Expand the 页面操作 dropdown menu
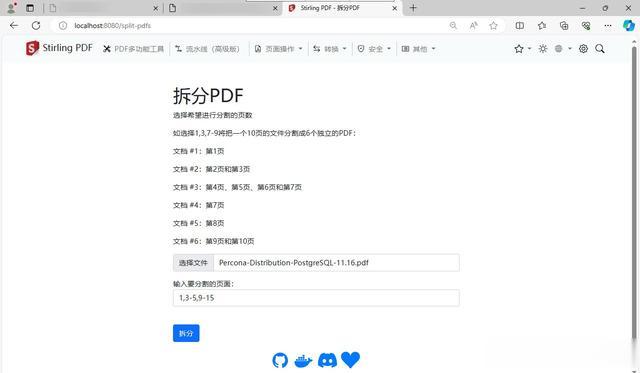Screen dimensions: 640x373 point(278,49)
